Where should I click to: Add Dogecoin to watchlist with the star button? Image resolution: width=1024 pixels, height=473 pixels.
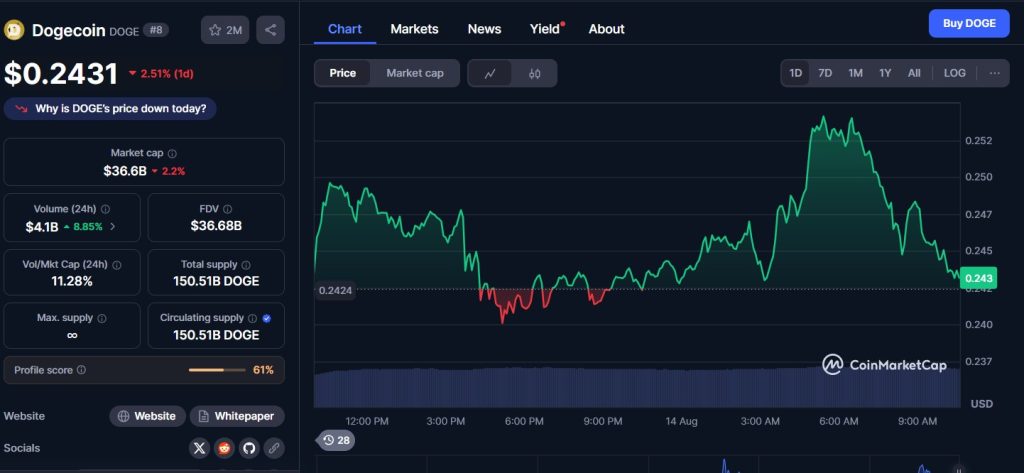[x=225, y=30]
